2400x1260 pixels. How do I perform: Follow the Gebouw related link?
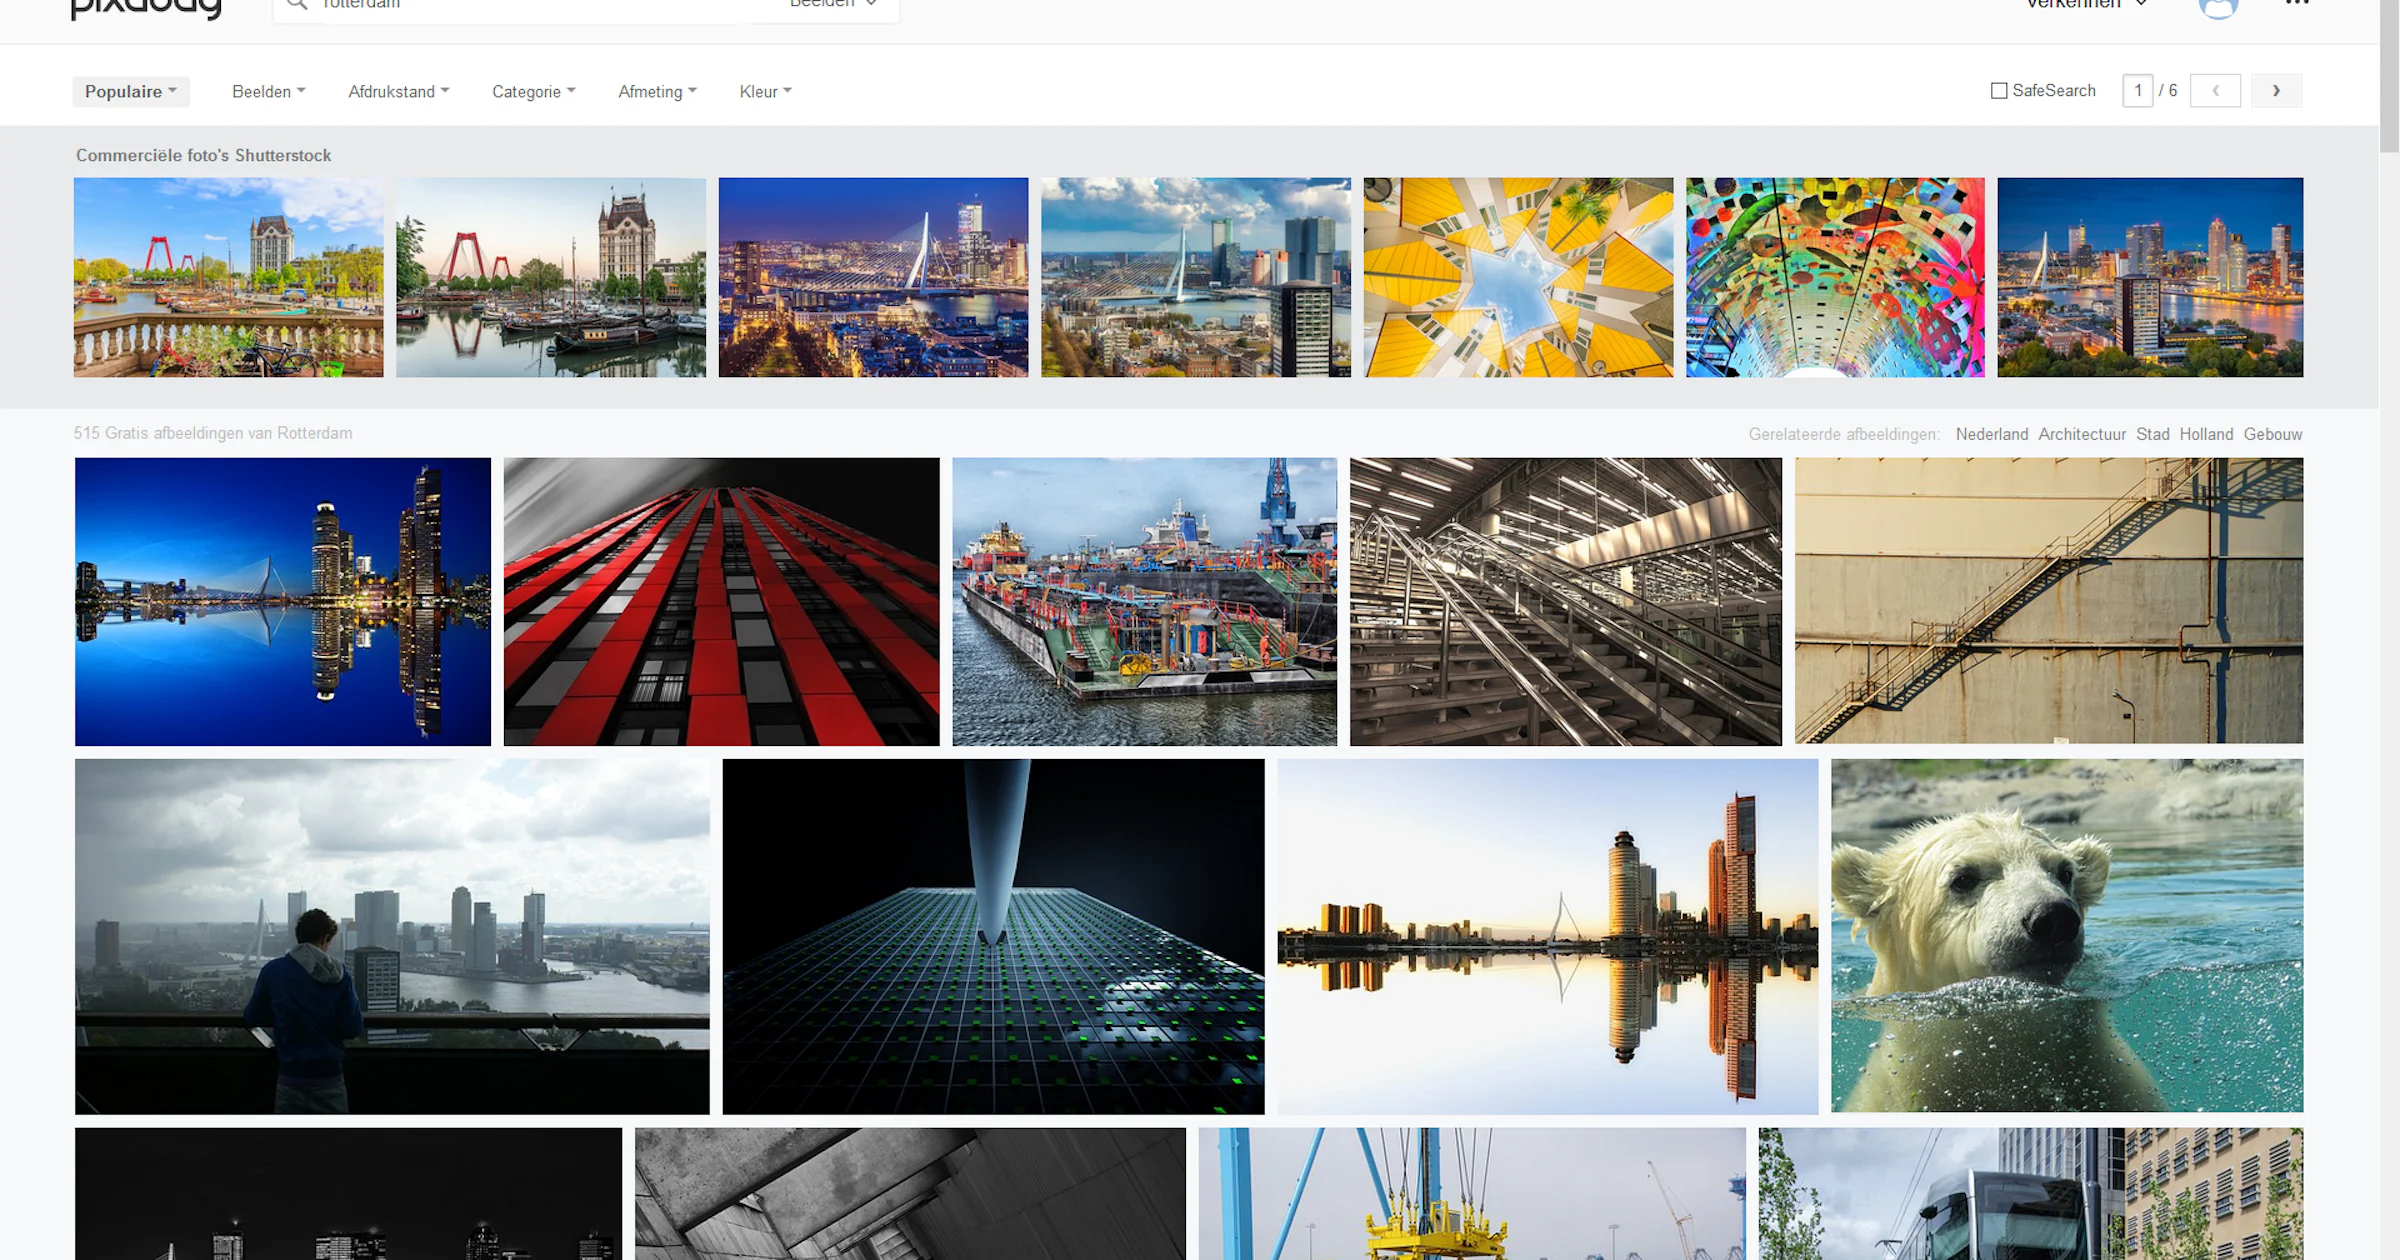[x=2273, y=434]
